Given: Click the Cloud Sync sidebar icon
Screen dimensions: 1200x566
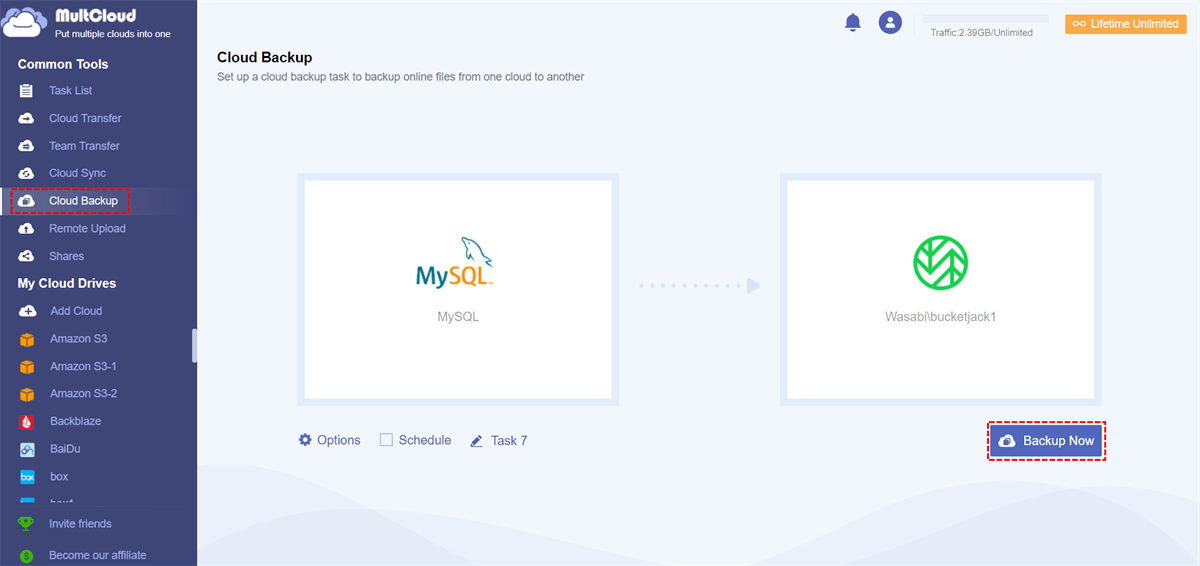Looking at the screenshot, I should 27,173.
